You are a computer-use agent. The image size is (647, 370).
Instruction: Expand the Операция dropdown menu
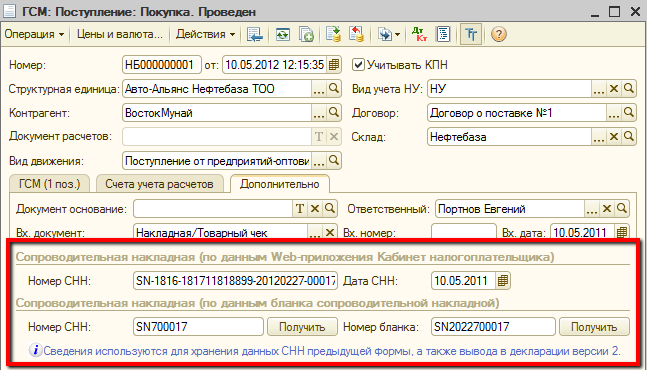click(x=34, y=34)
